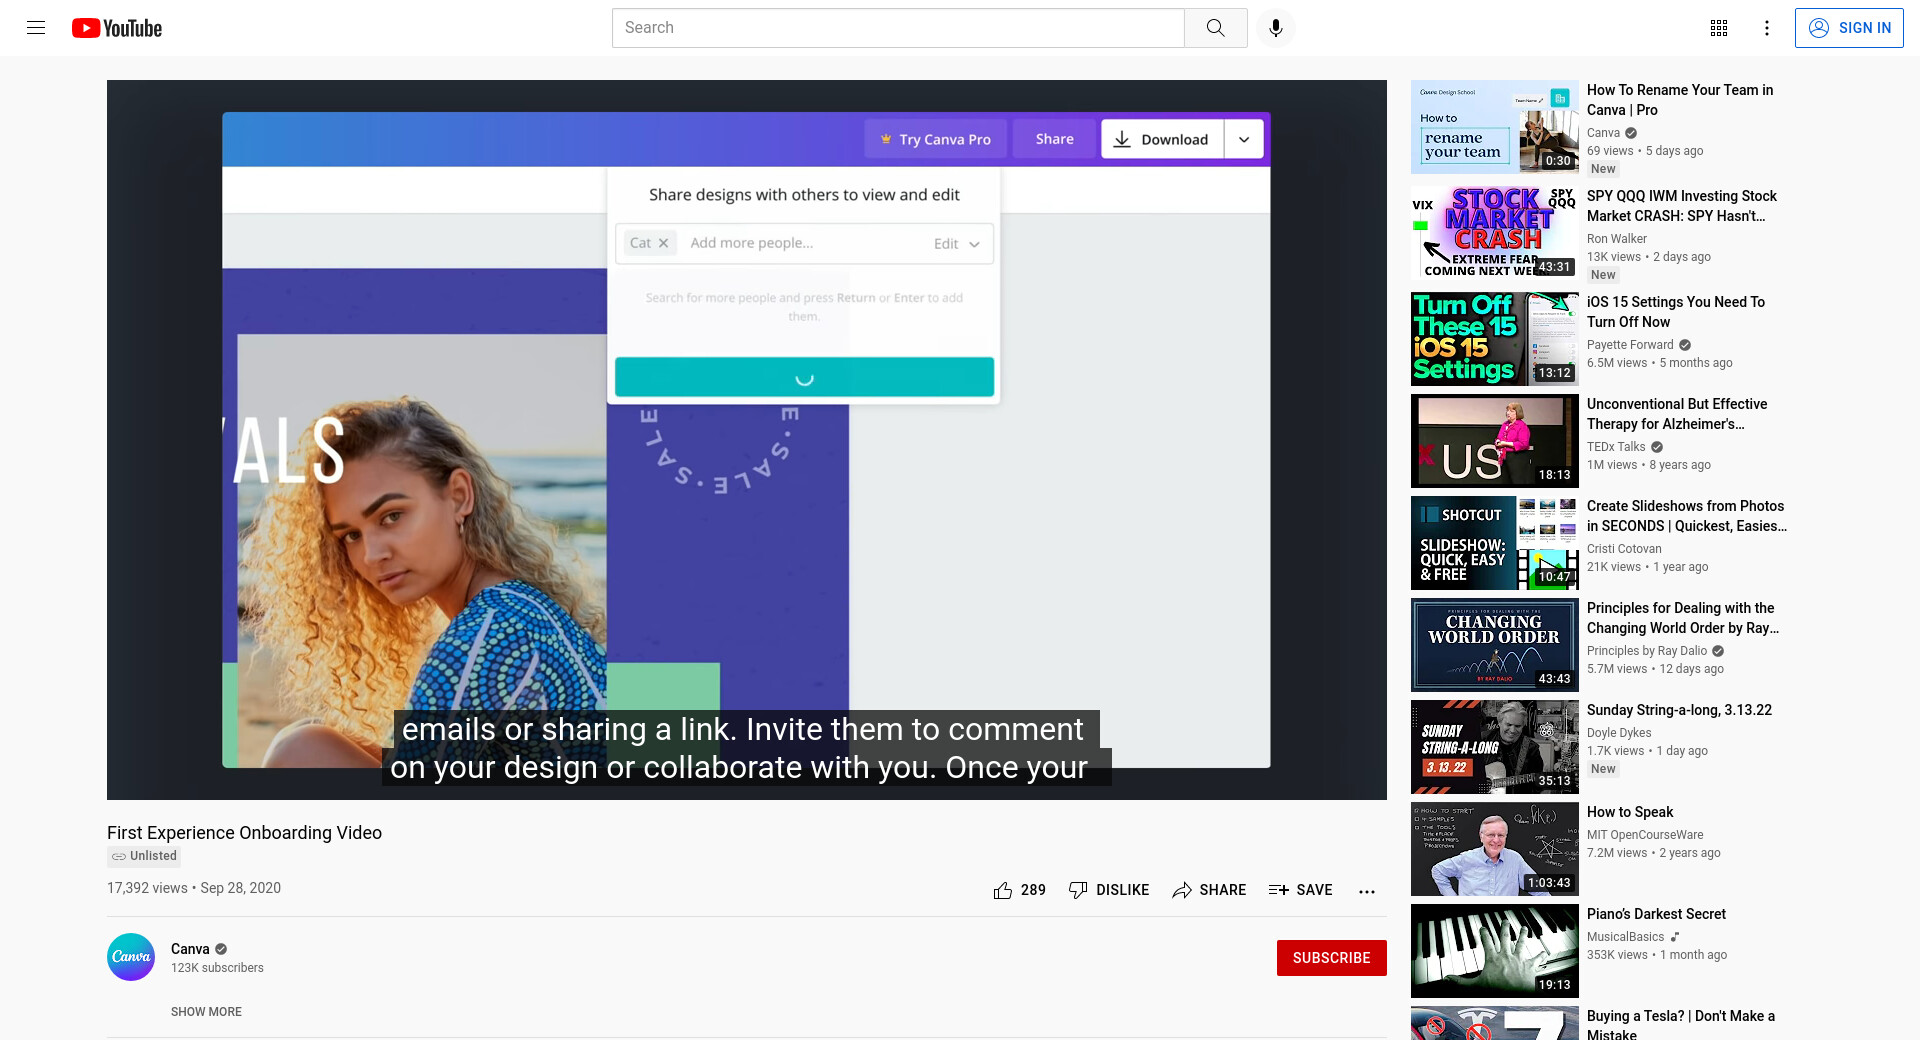Open more actions ellipsis under video
Viewport: 1920px width, 1040px height.
pos(1367,891)
